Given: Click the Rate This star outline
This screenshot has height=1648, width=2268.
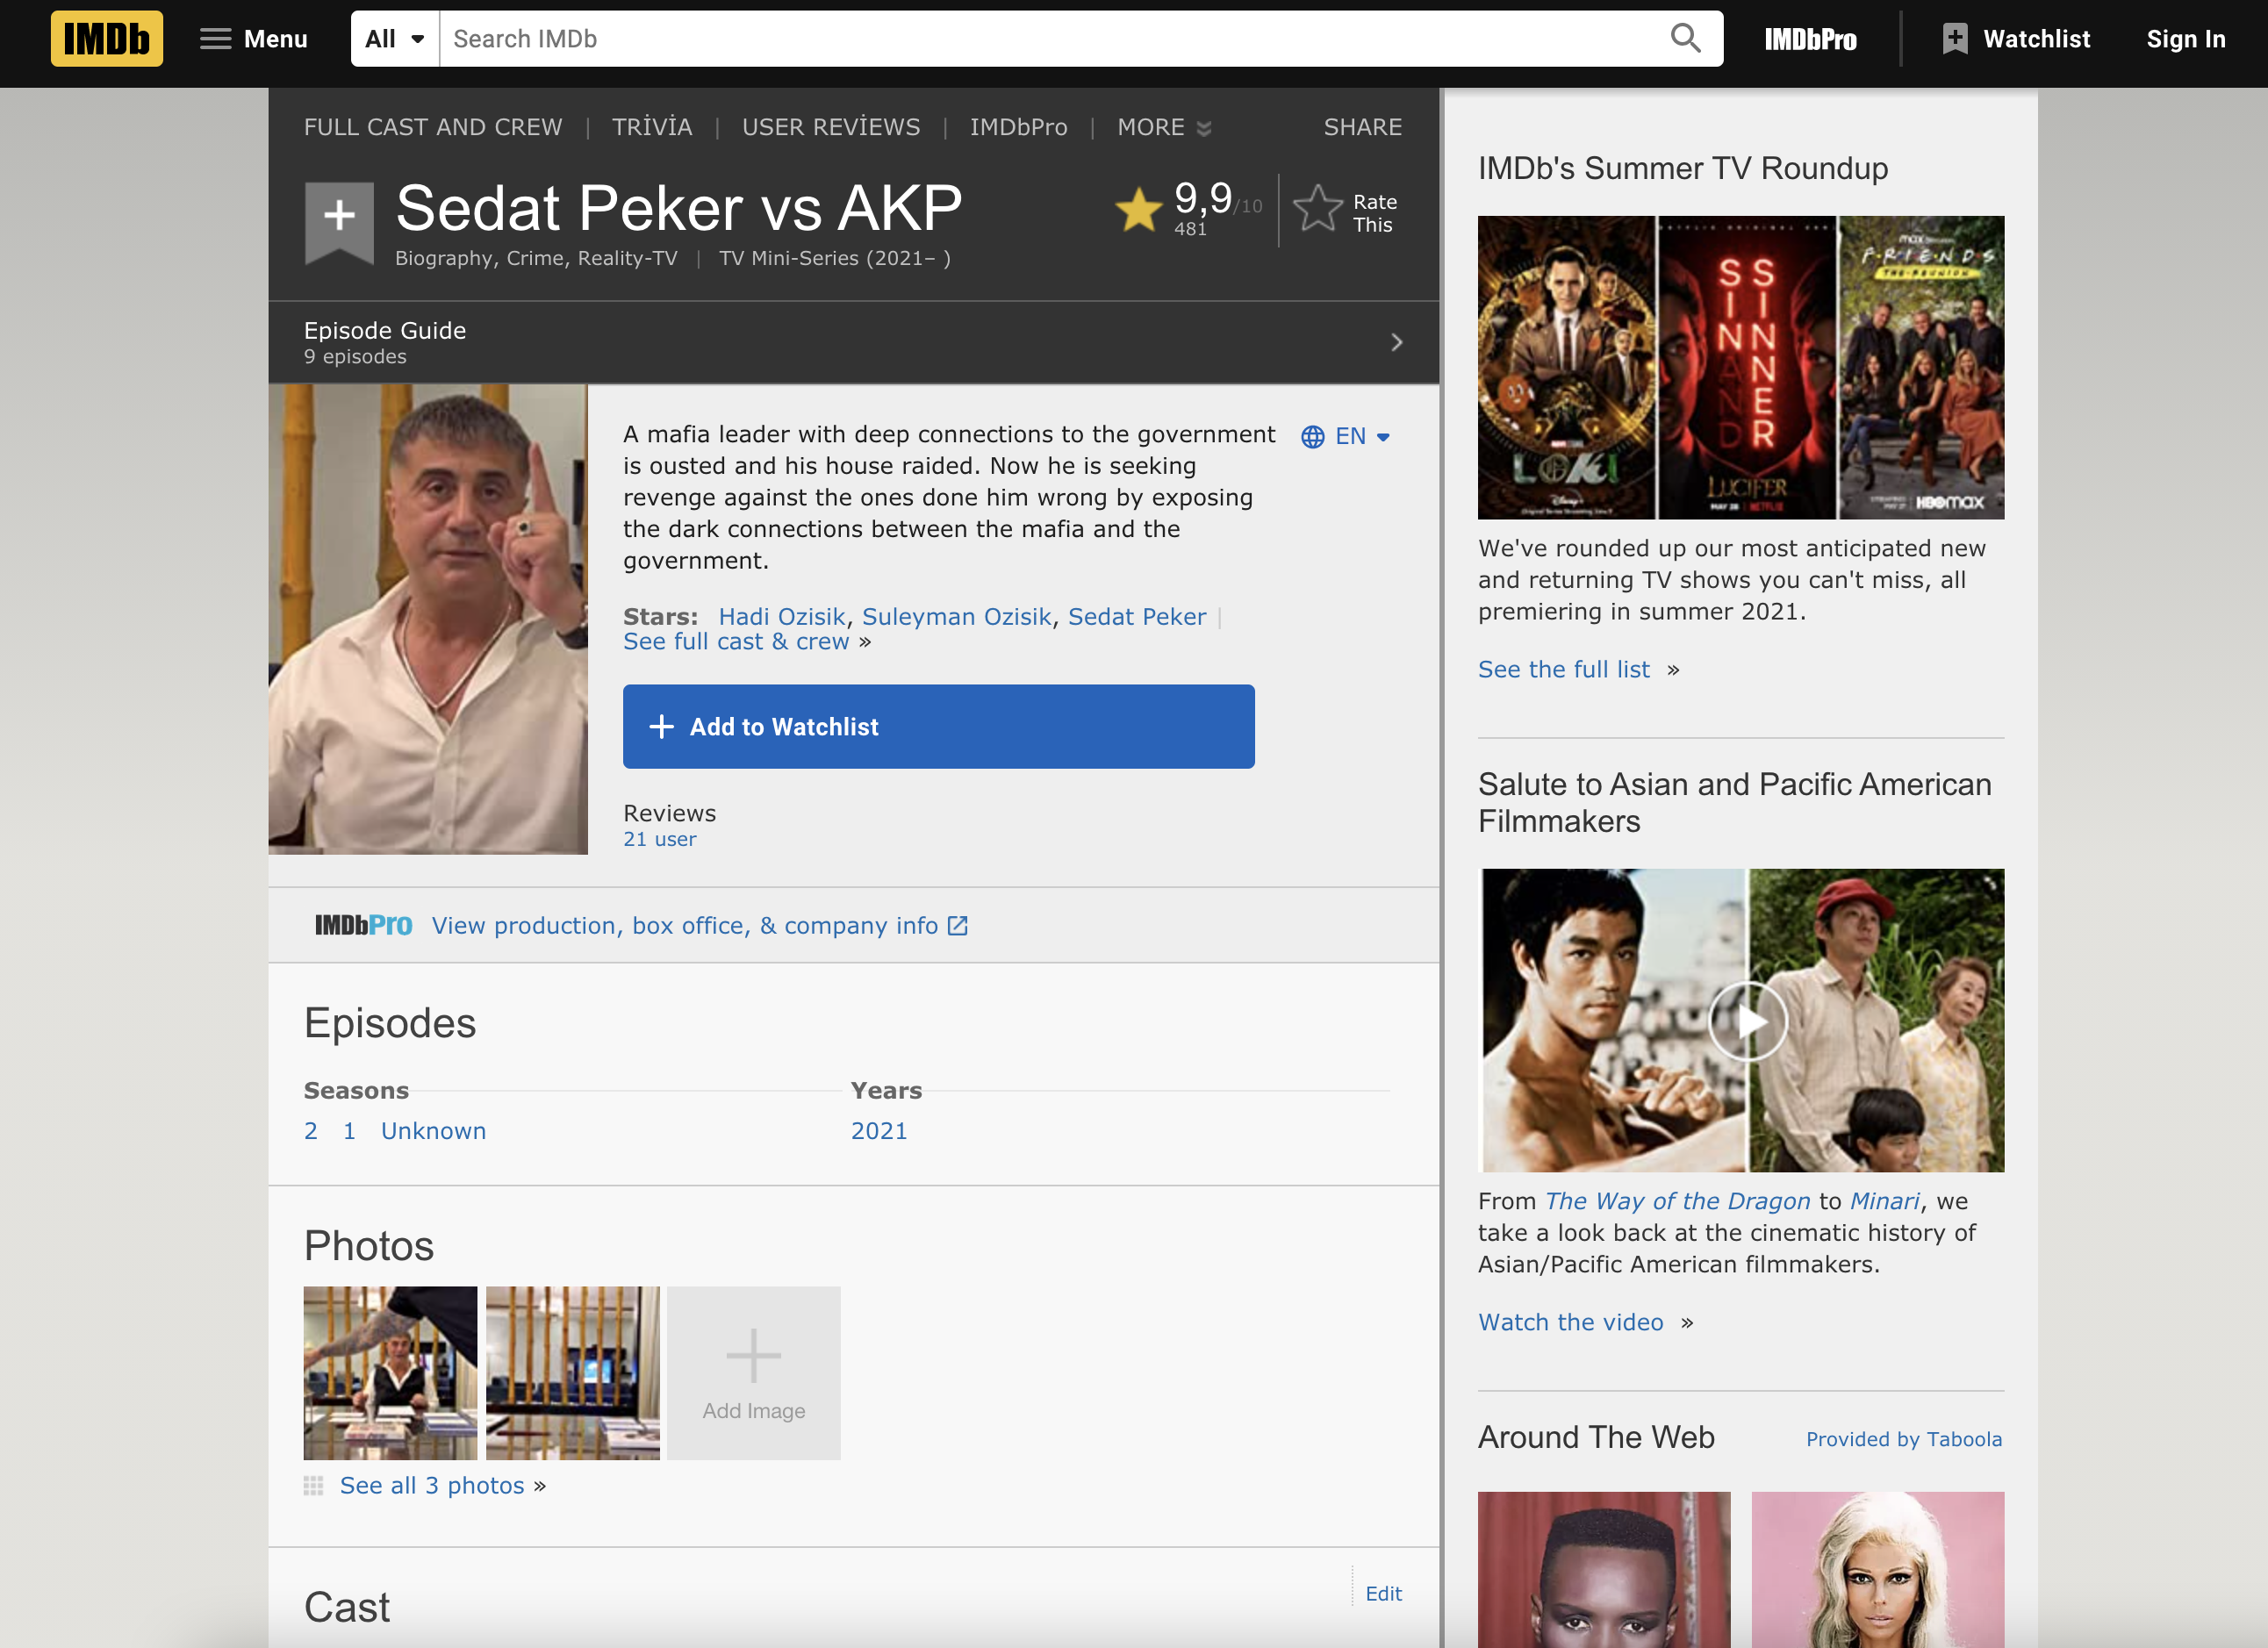Looking at the screenshot, I should click(x=1317, y=210).
